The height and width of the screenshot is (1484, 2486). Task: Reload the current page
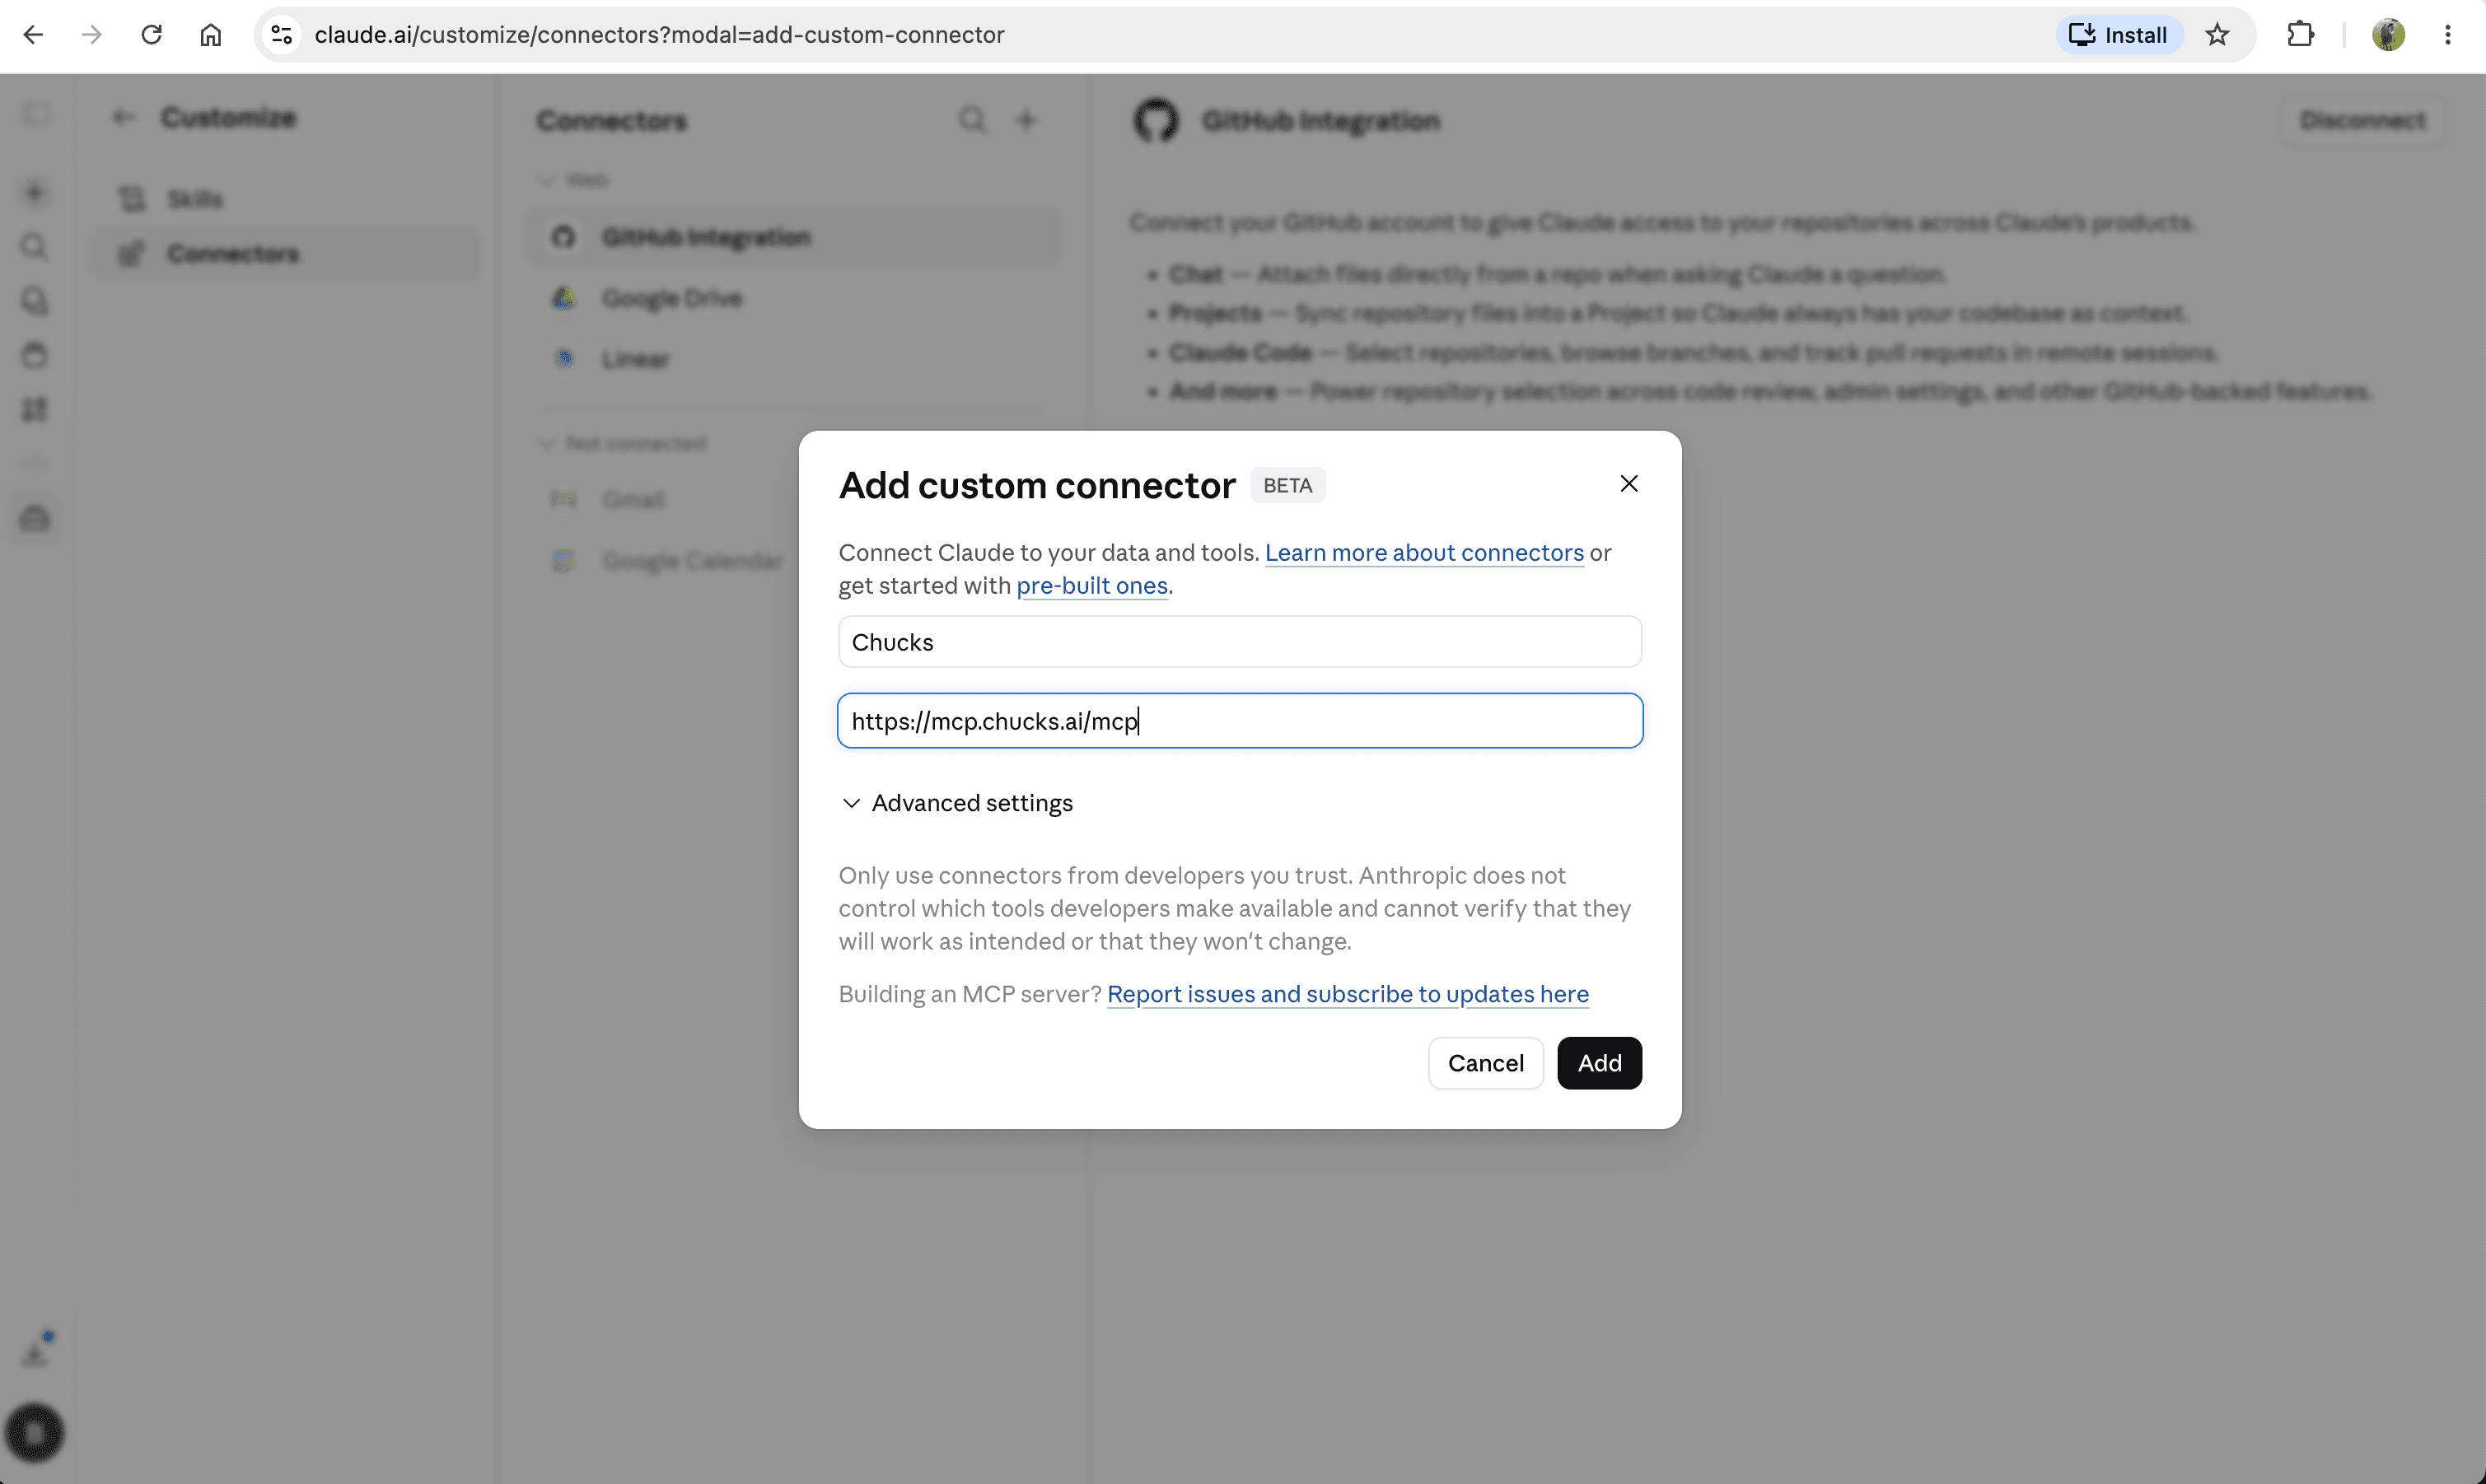pos(151,35)
